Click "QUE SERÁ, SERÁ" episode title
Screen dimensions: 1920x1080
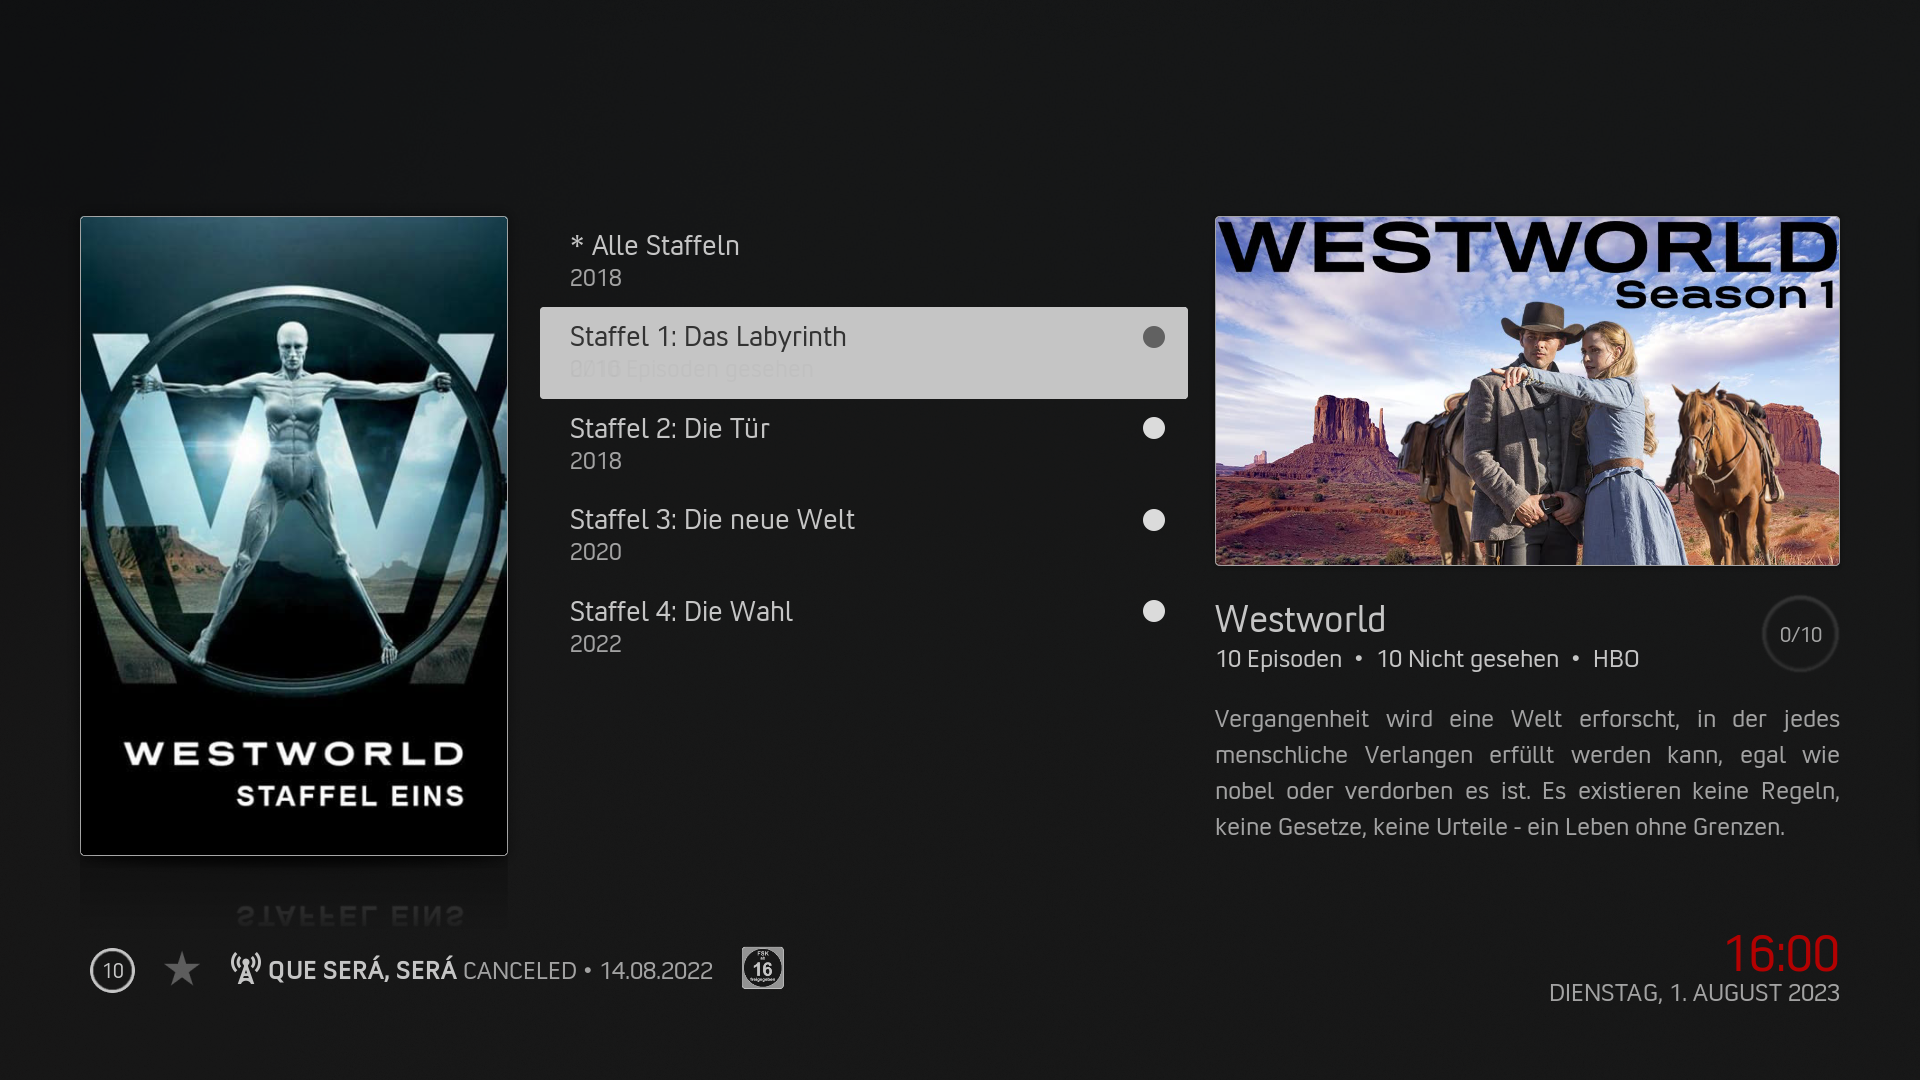[362, 971]
